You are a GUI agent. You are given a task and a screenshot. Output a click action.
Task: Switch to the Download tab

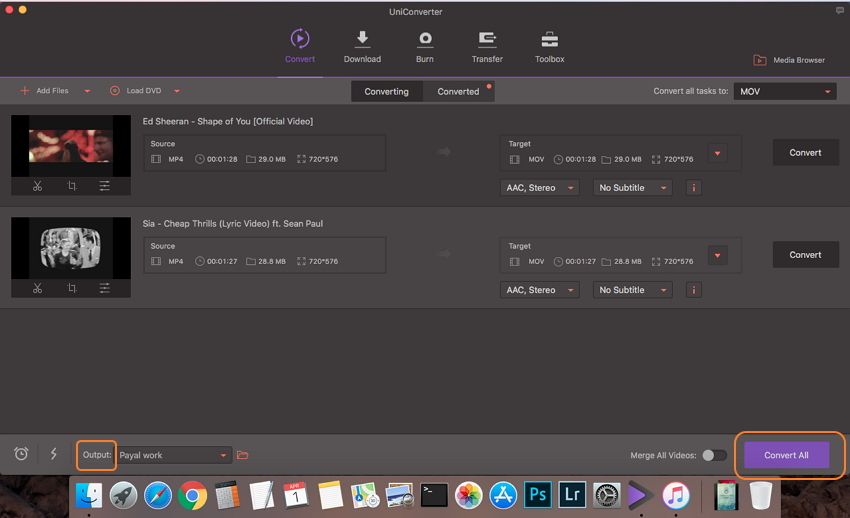tap(362, 47)
